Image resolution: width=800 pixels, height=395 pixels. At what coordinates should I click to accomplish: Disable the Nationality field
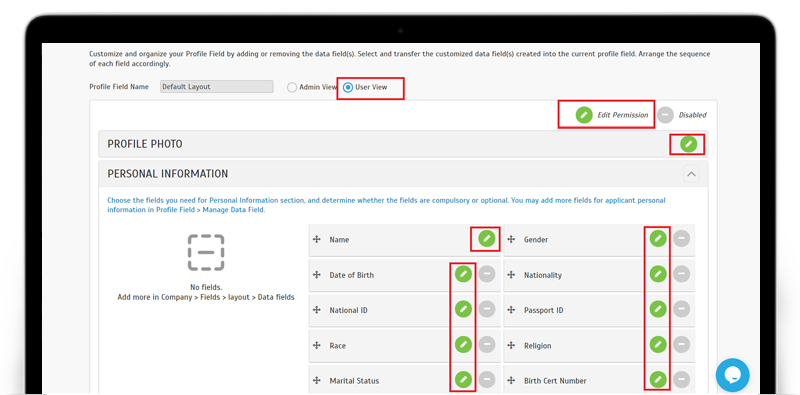coord(682,274)
